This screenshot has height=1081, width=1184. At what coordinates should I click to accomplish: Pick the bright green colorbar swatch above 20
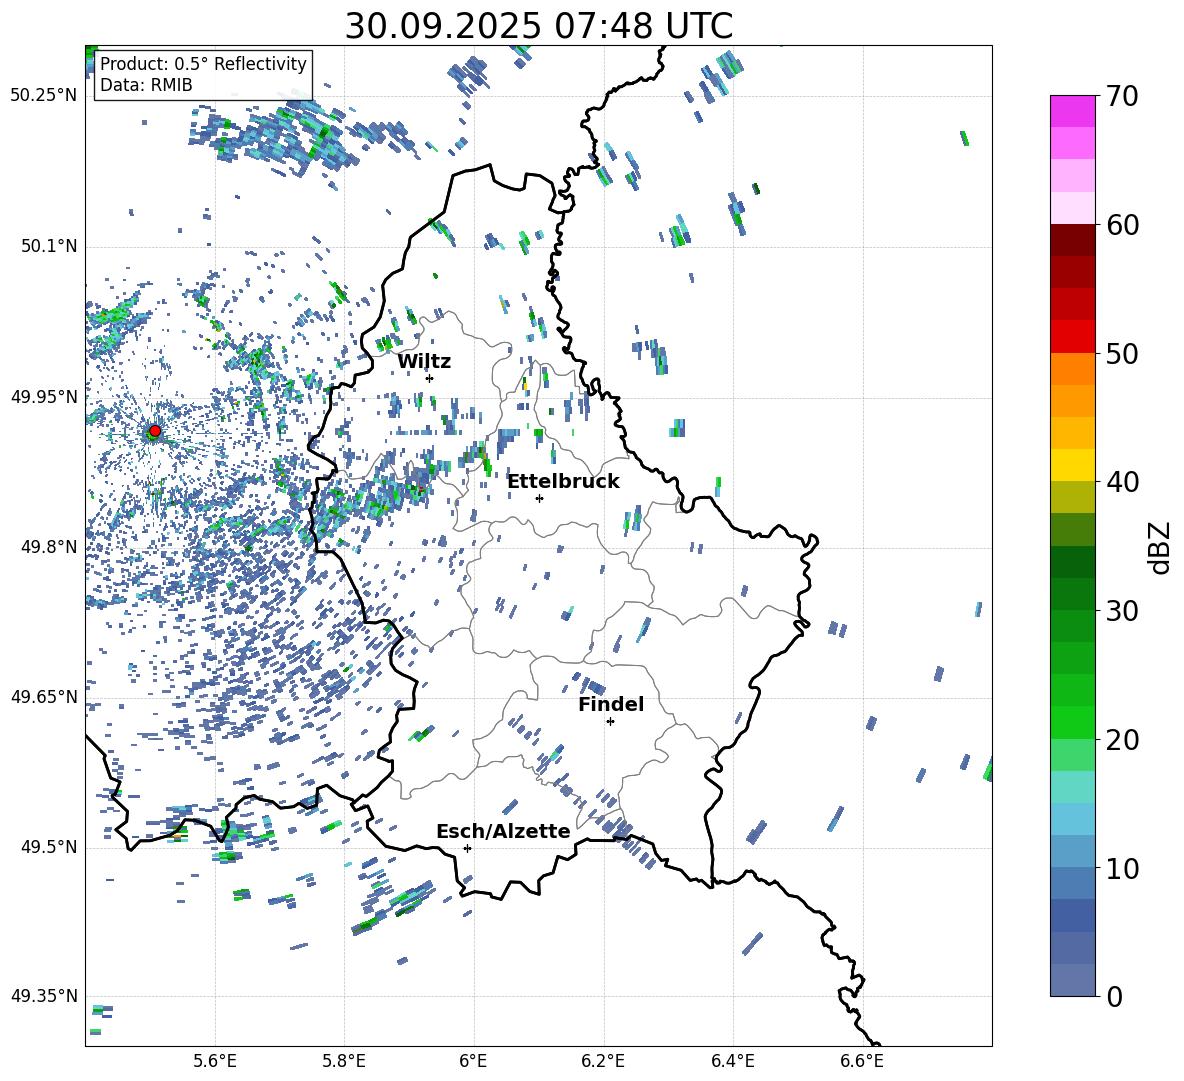coord(1073,722)
